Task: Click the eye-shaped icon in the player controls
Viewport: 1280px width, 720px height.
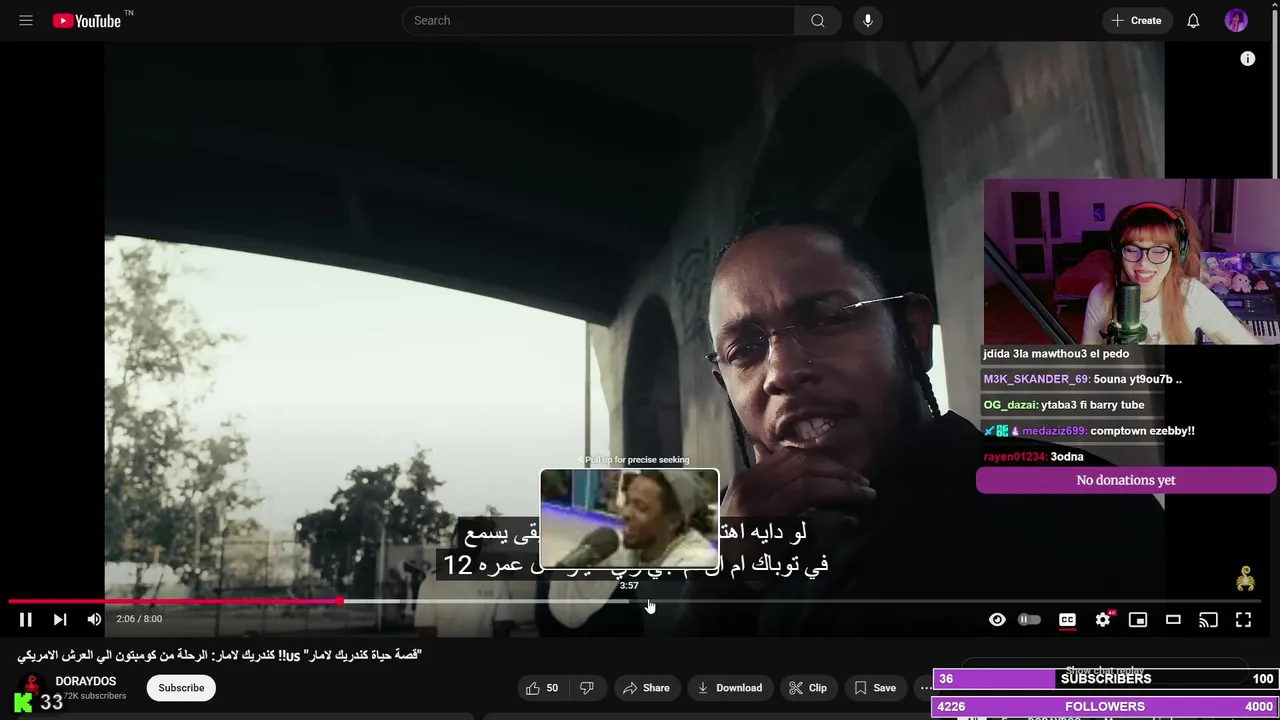Action: (x=997, y=619)
